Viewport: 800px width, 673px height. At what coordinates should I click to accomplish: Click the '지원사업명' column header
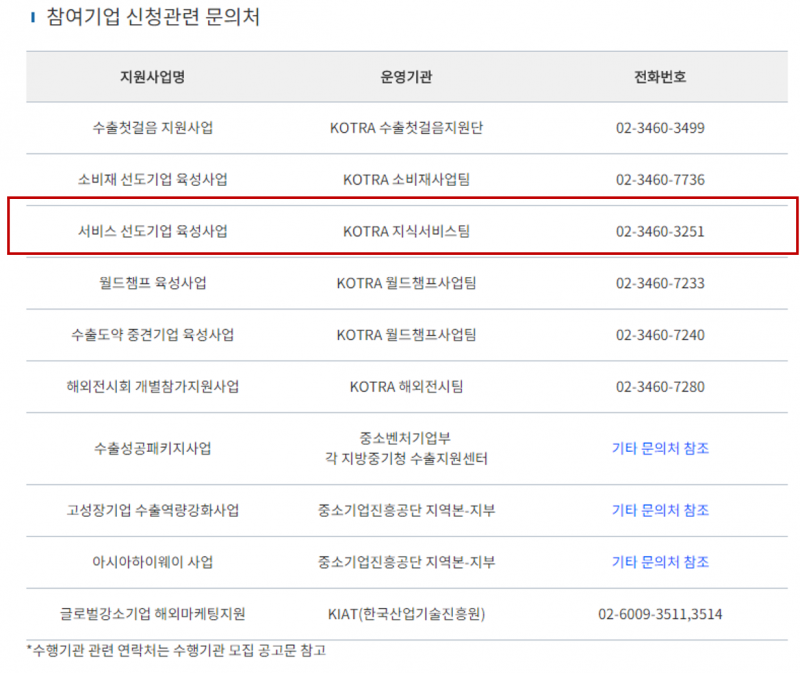click(x=152, y=77)
